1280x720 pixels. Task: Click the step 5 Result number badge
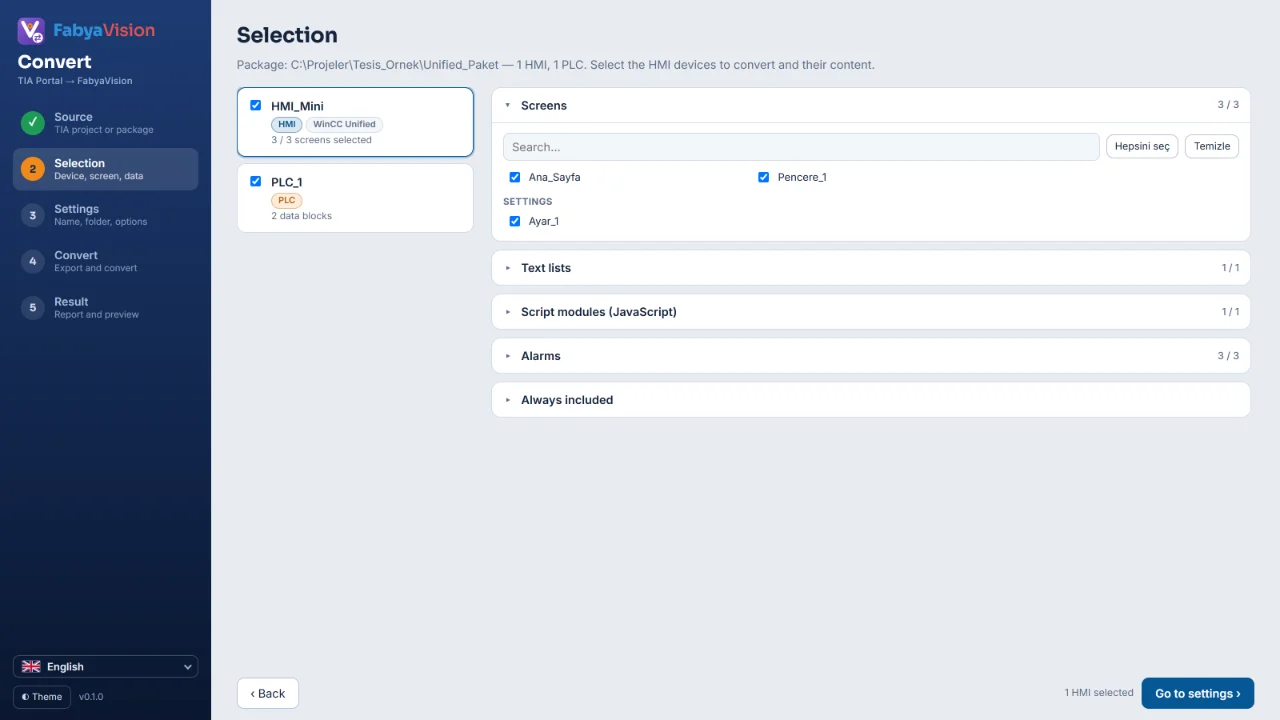[33, 308]
